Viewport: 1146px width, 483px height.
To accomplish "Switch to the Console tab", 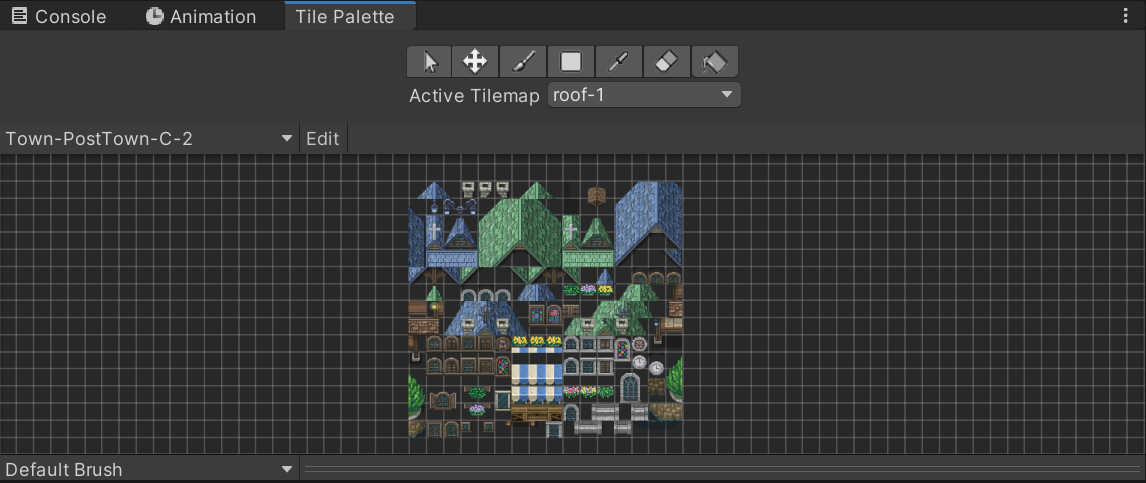I will tap(59, 17).
